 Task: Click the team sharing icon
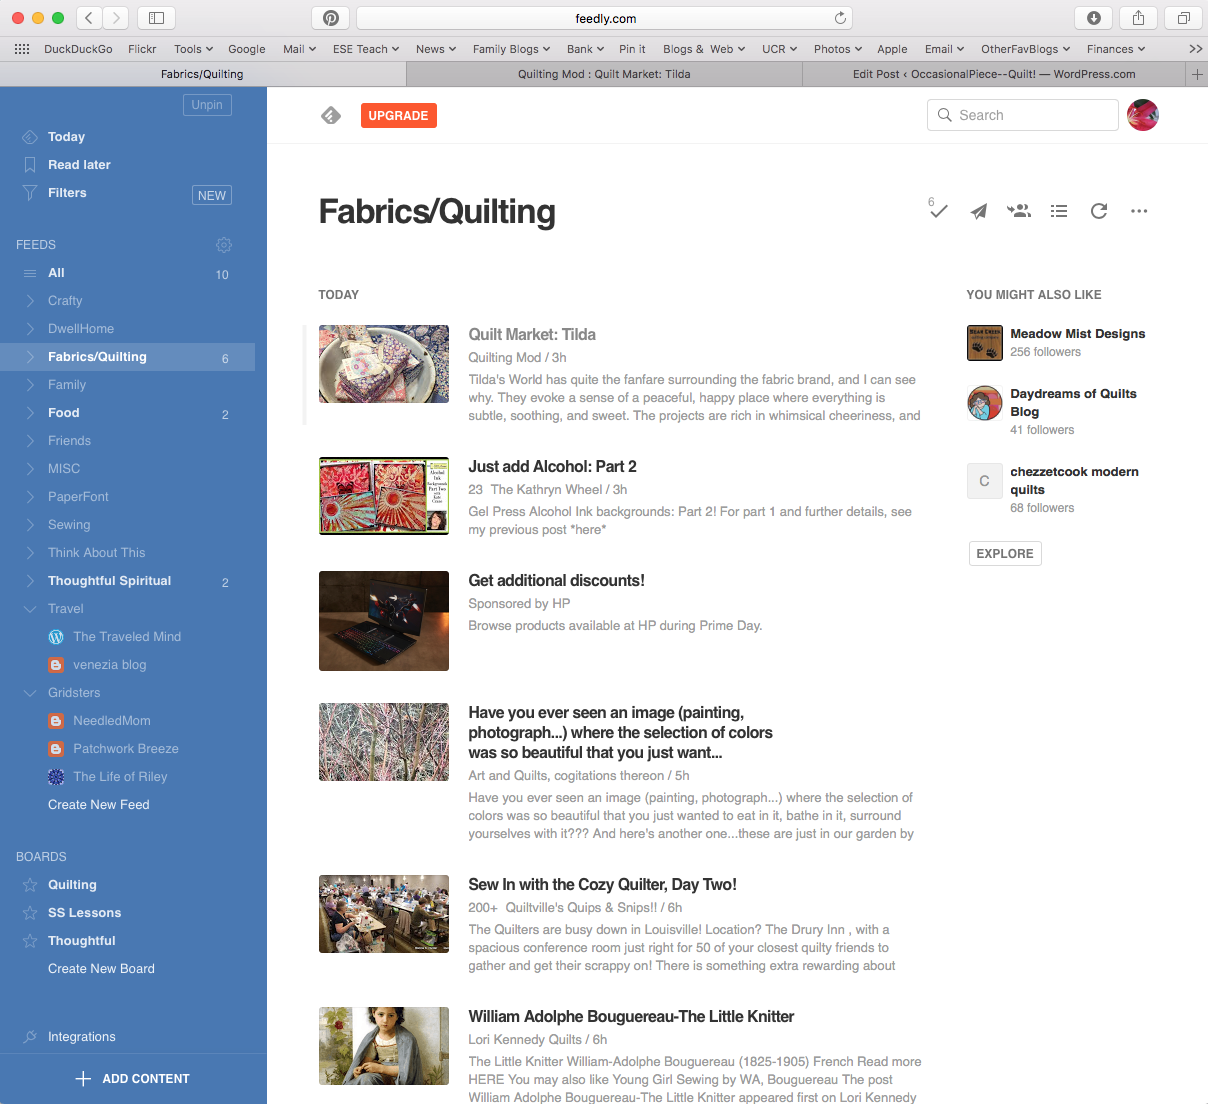[1018, 211]
